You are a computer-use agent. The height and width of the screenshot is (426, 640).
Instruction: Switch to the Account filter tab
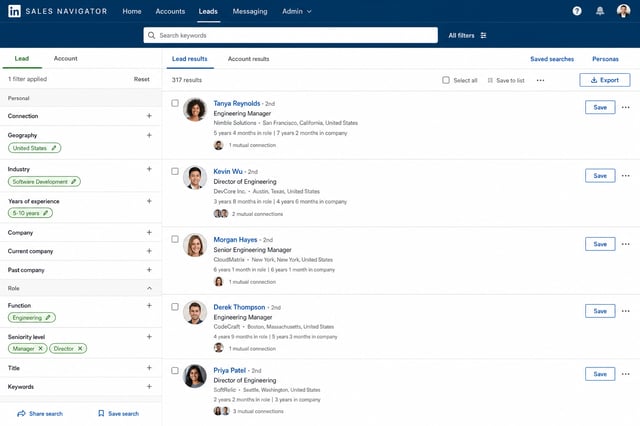tap(65, 58)
